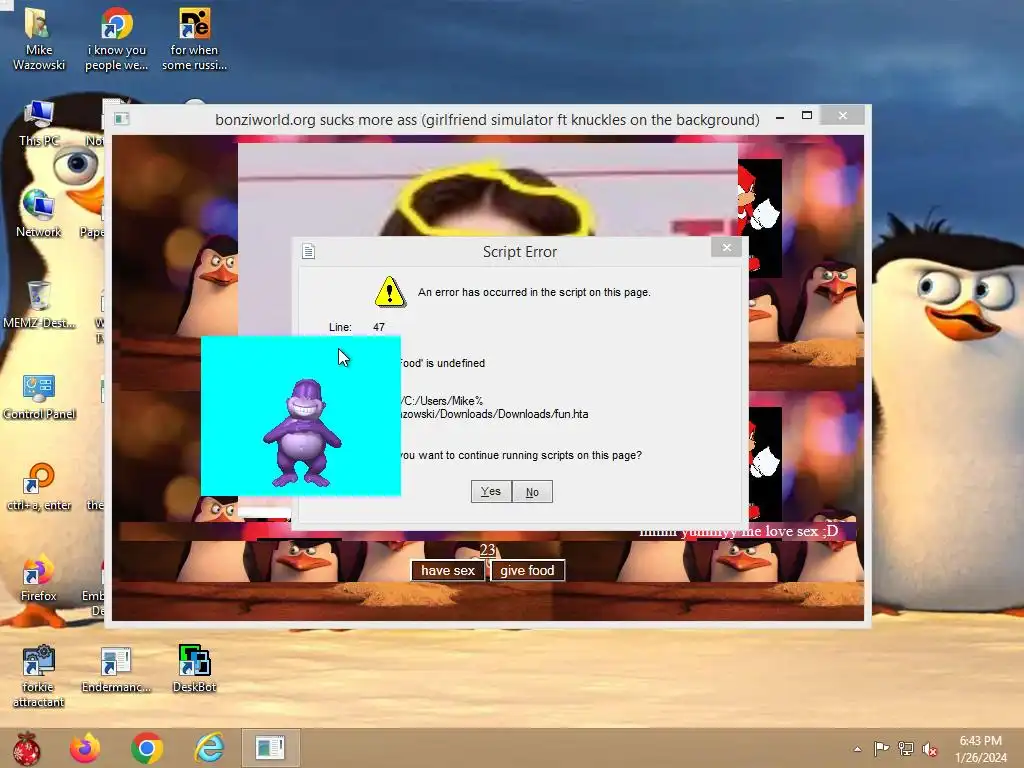Click the "'is undefined" error text
The height and width of the screenshot is (768, 1024).
tap(443, 363)
